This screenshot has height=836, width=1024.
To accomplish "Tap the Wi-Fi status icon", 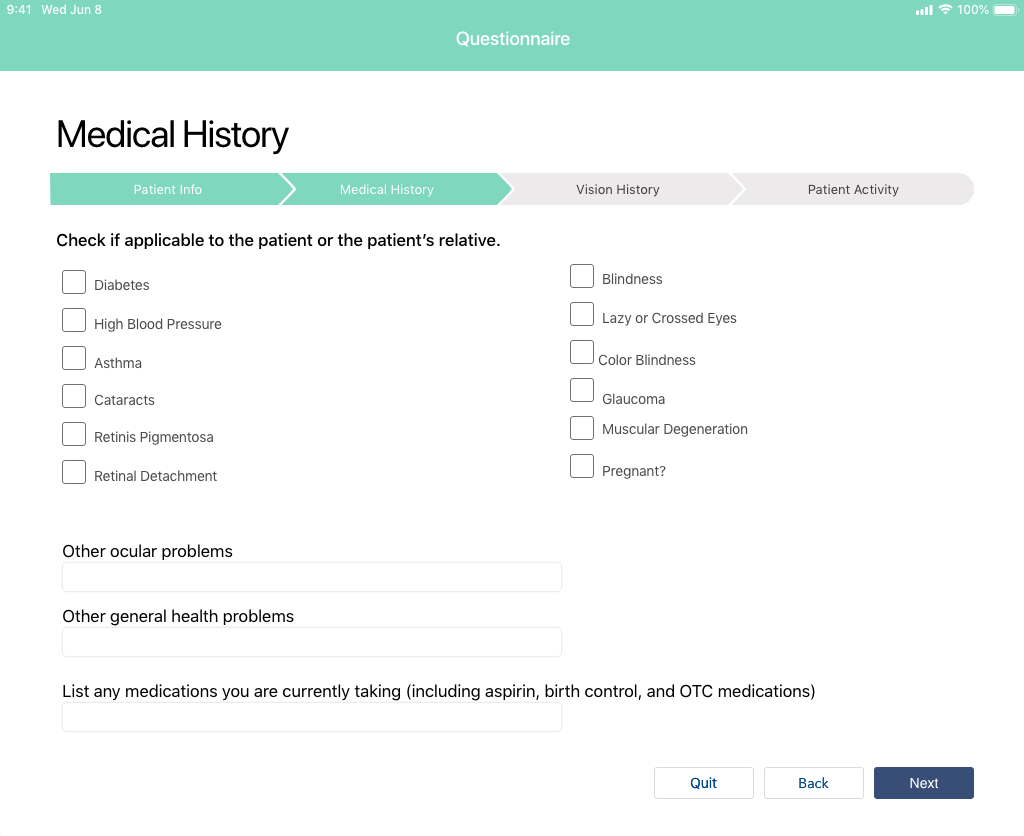I will pyautogui.click(x=945, y=10).
